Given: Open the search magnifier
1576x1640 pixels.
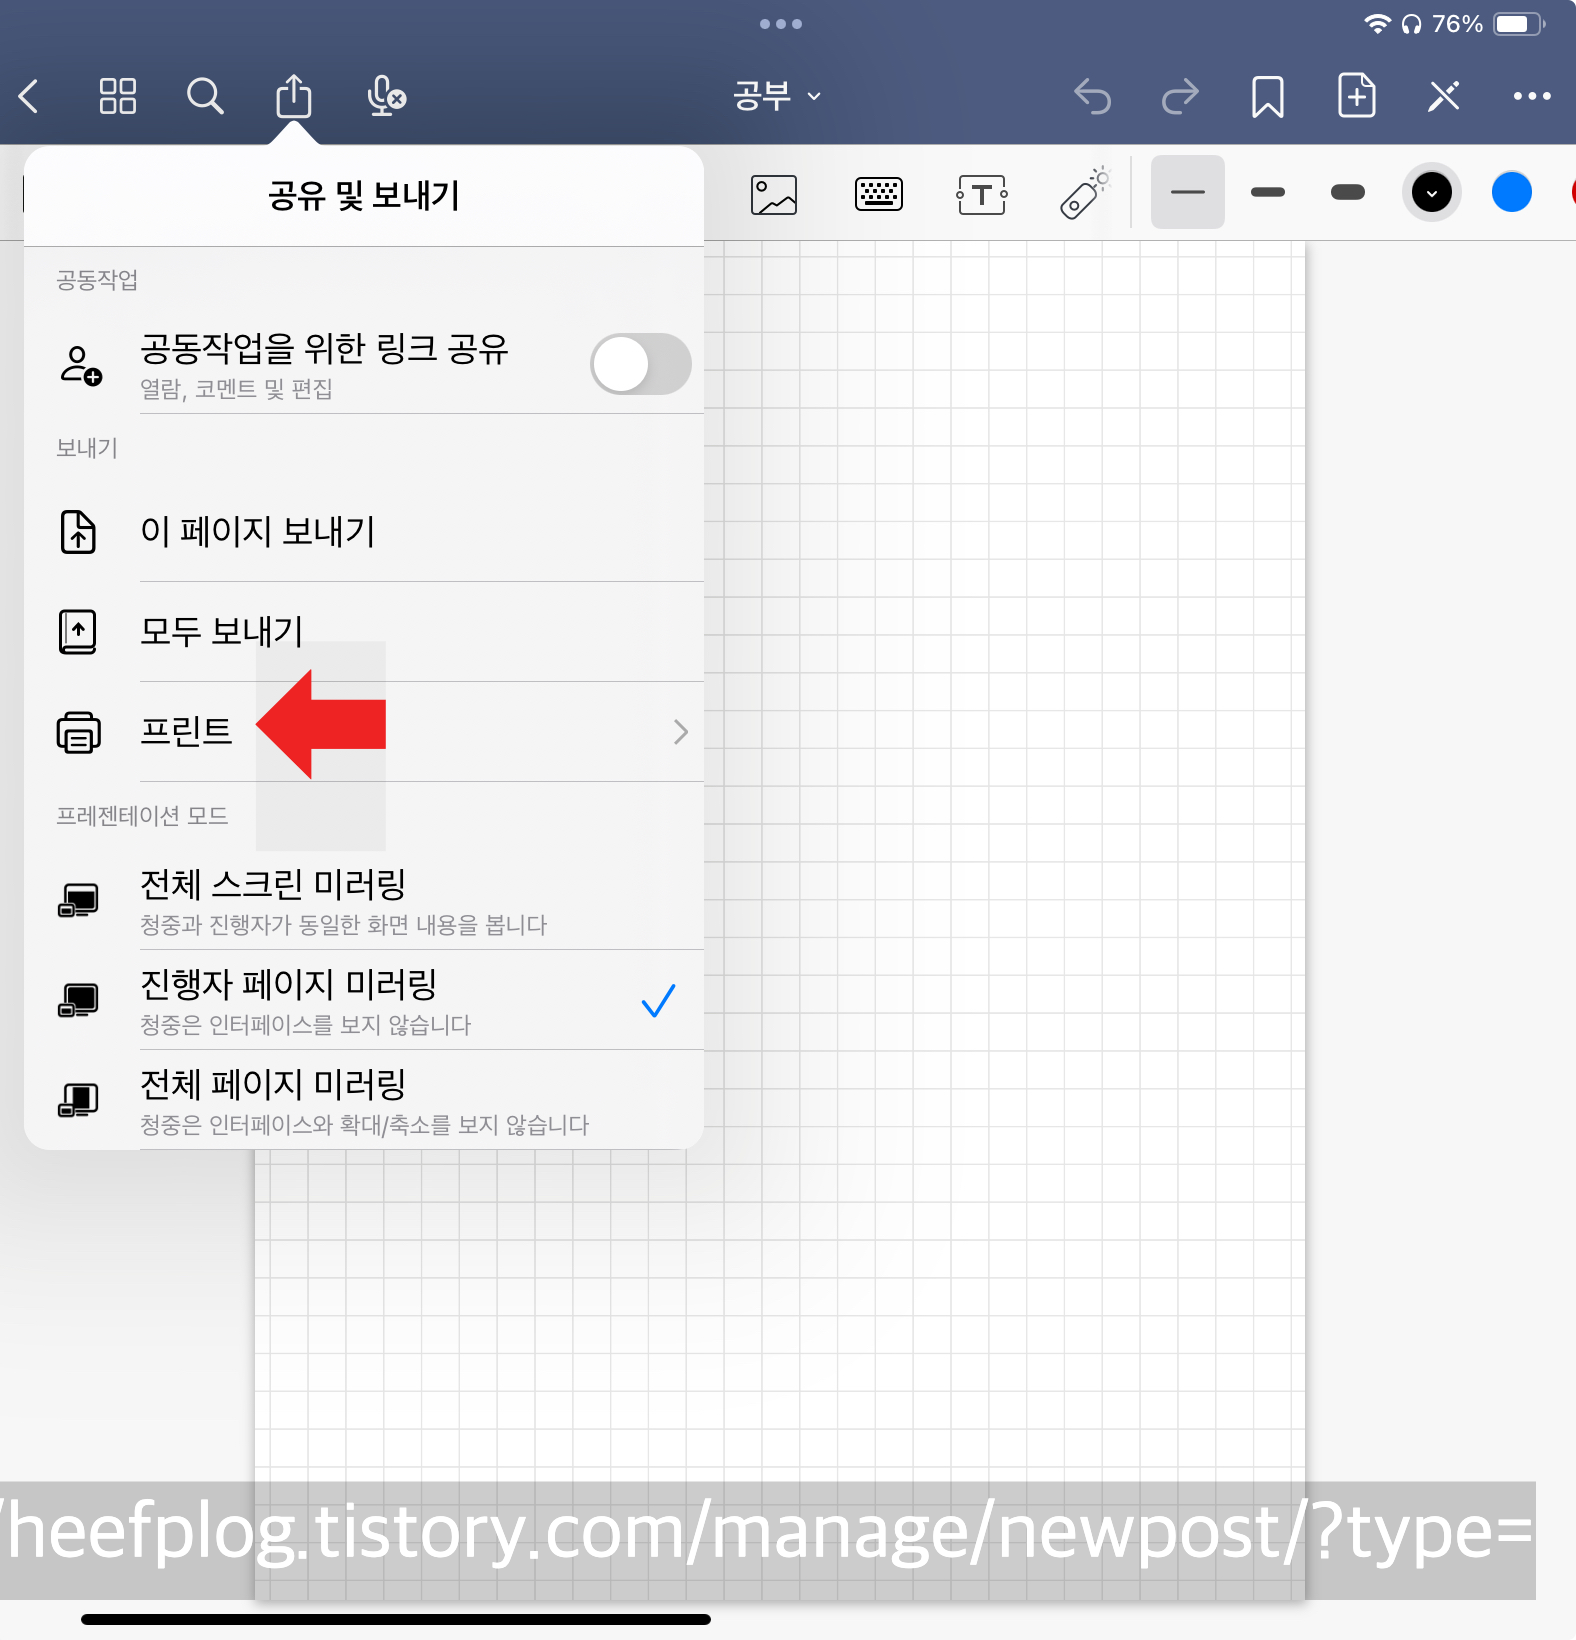Looking at the screenshot, I should click(205, 97).
